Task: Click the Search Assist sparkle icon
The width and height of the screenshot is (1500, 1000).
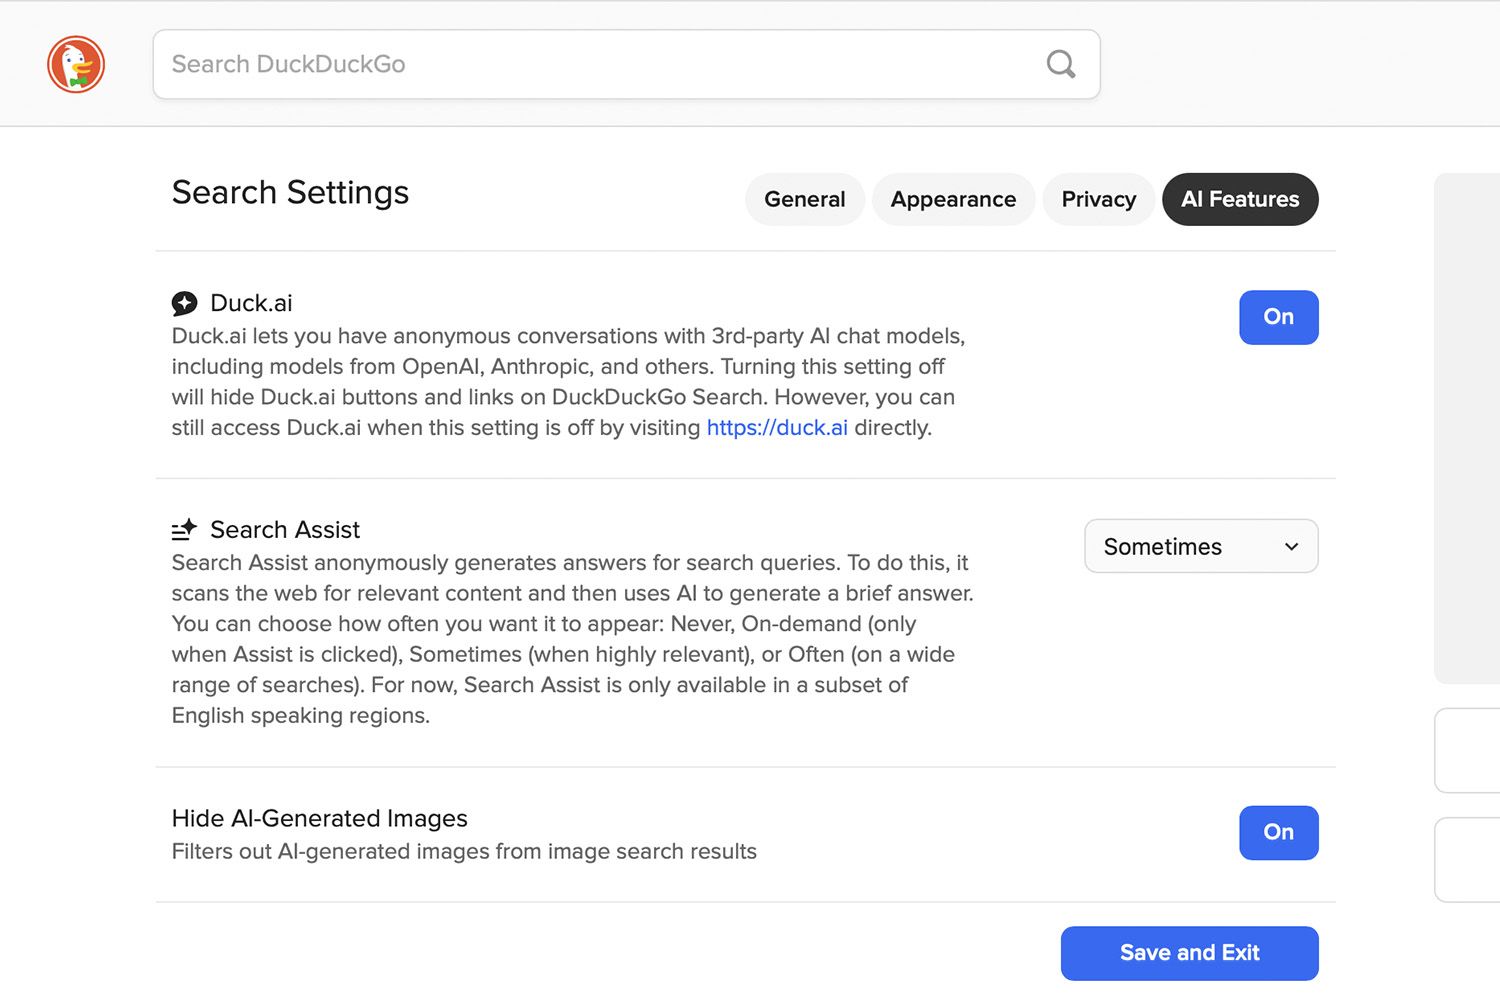Action: [x=185, y=530]
